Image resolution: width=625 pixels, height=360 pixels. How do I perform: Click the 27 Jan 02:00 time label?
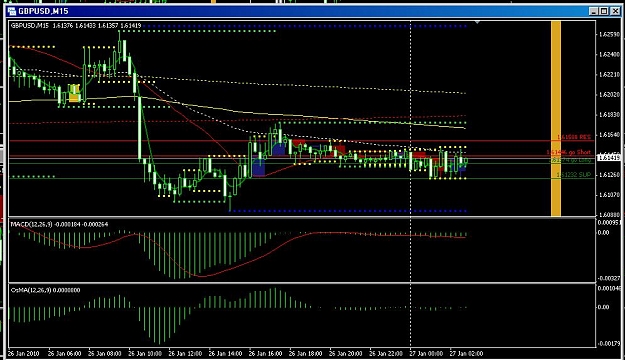click(x=466, y=353)
